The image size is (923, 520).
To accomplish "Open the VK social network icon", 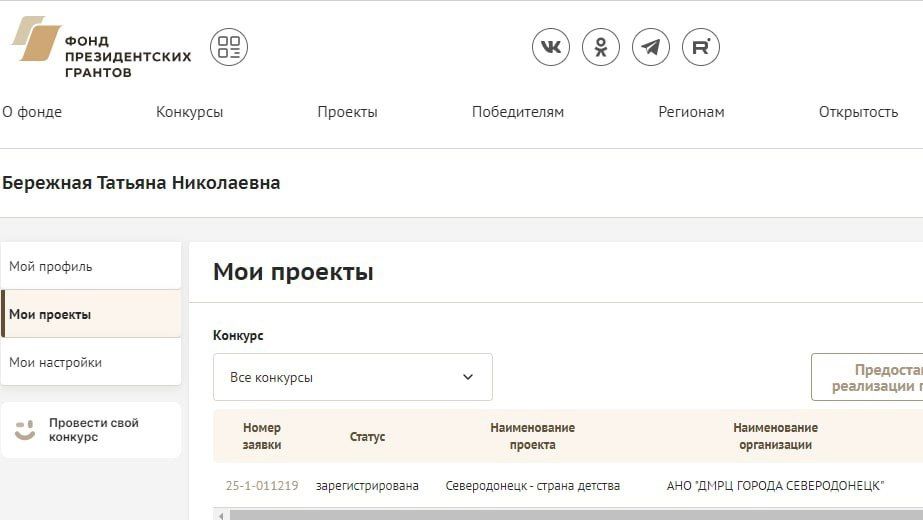I will point(550,47).
